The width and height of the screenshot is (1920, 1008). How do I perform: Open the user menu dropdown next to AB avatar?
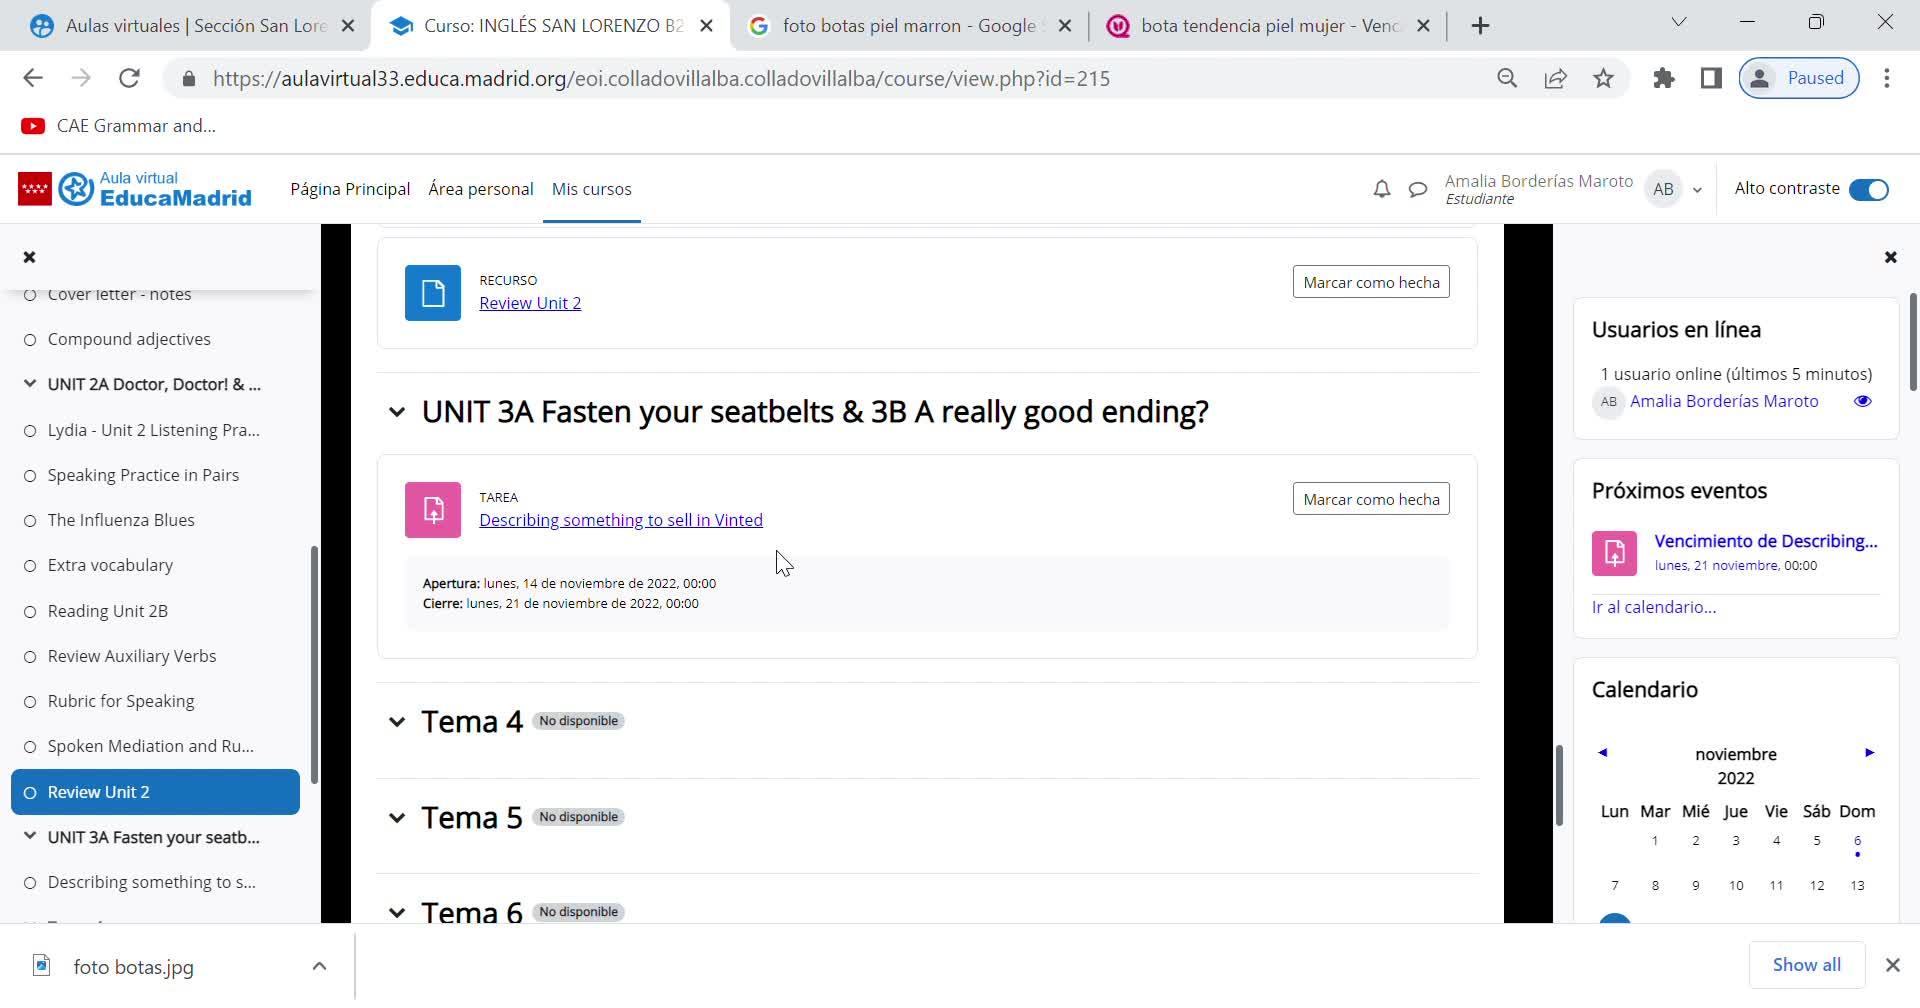tap(1697, 190)
